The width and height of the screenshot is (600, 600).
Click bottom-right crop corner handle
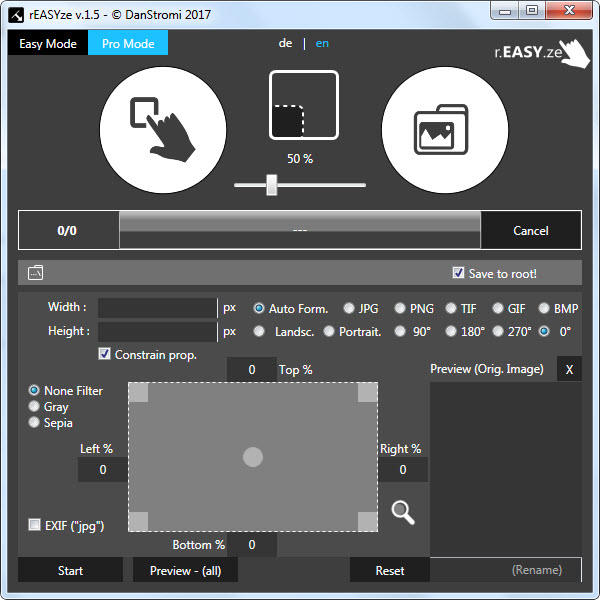[367, 522]
